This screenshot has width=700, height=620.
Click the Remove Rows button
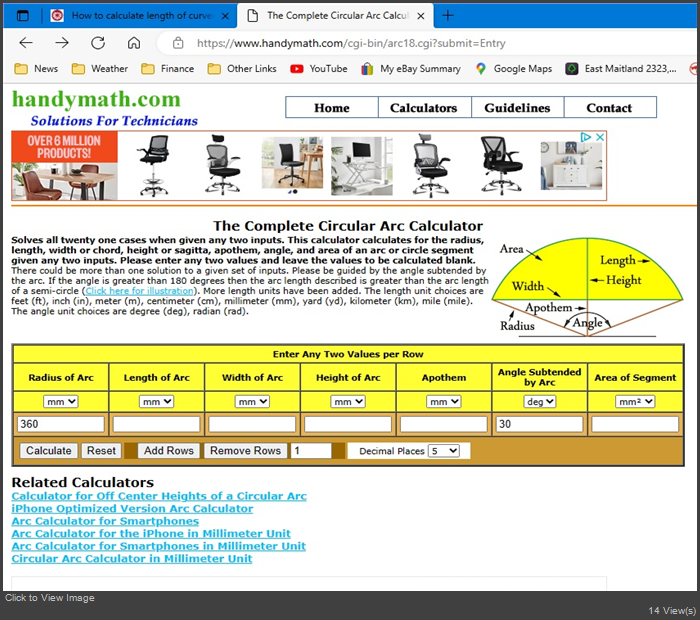pyautogui.click(x=246, y=451)
